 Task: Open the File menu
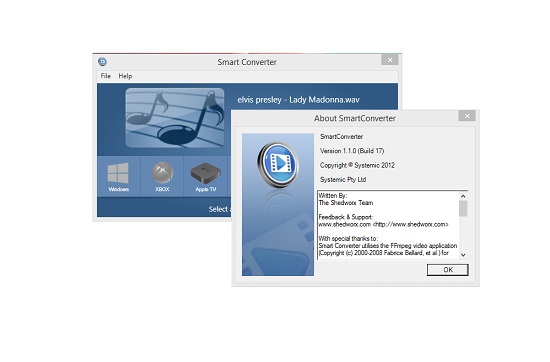tap(106, 76)
